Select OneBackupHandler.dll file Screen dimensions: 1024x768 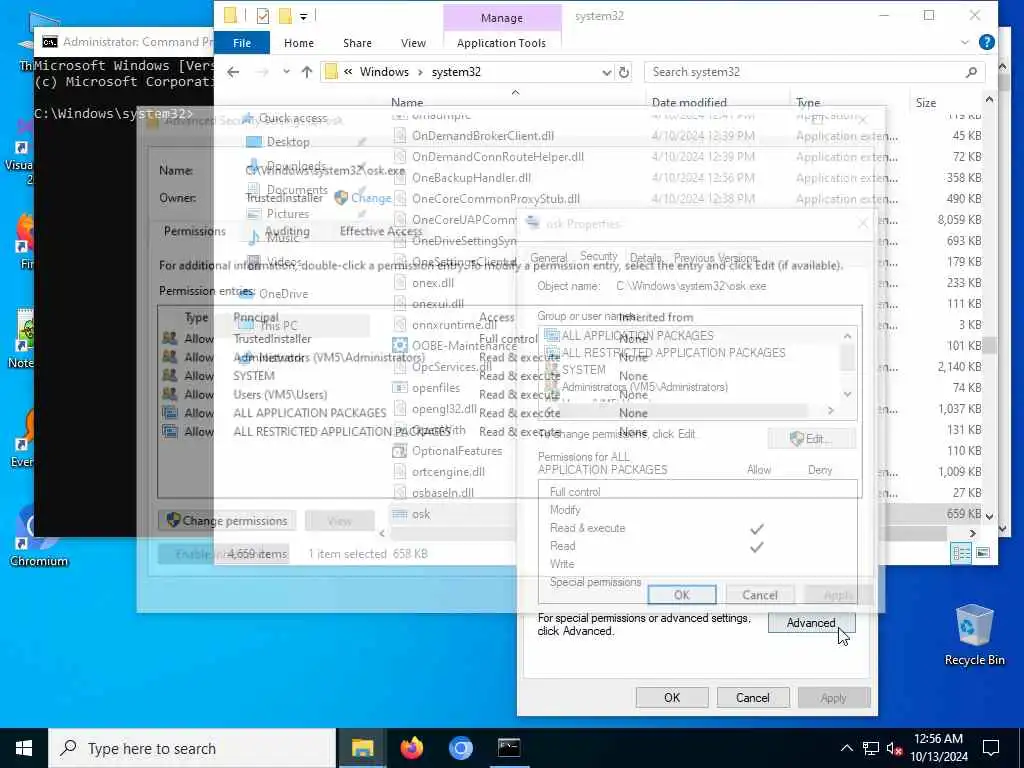coord(471,178)
